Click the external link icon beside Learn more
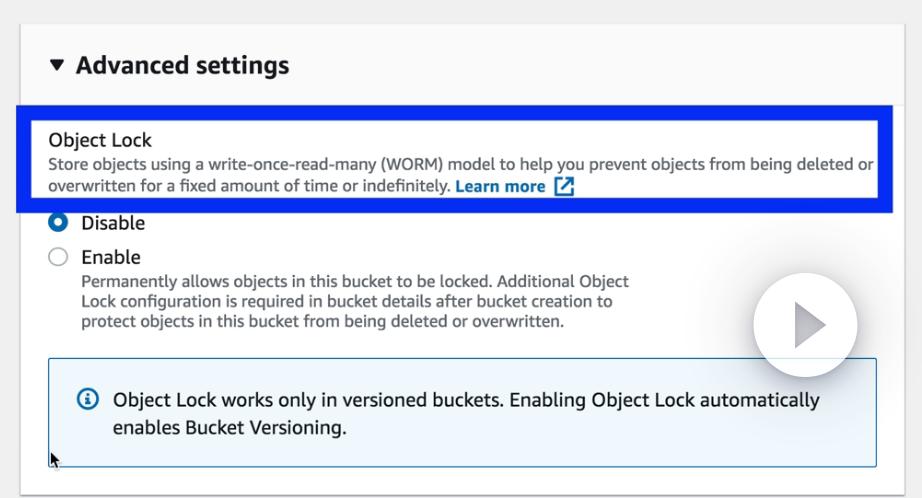Viewport: 922px width, 498px height. pyautogui.click(x=565, y=186)
